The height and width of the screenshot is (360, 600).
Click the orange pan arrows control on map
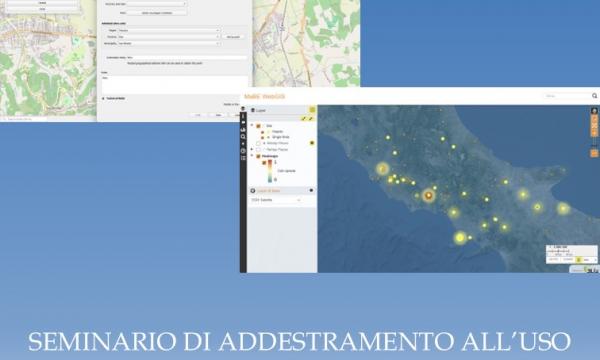point(594,125)
